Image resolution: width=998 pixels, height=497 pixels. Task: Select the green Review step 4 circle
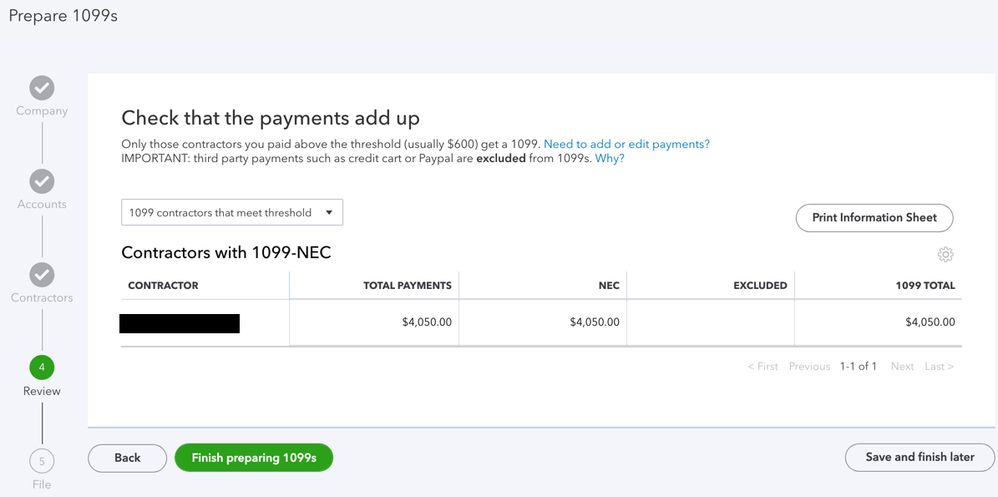coord(42,367)
